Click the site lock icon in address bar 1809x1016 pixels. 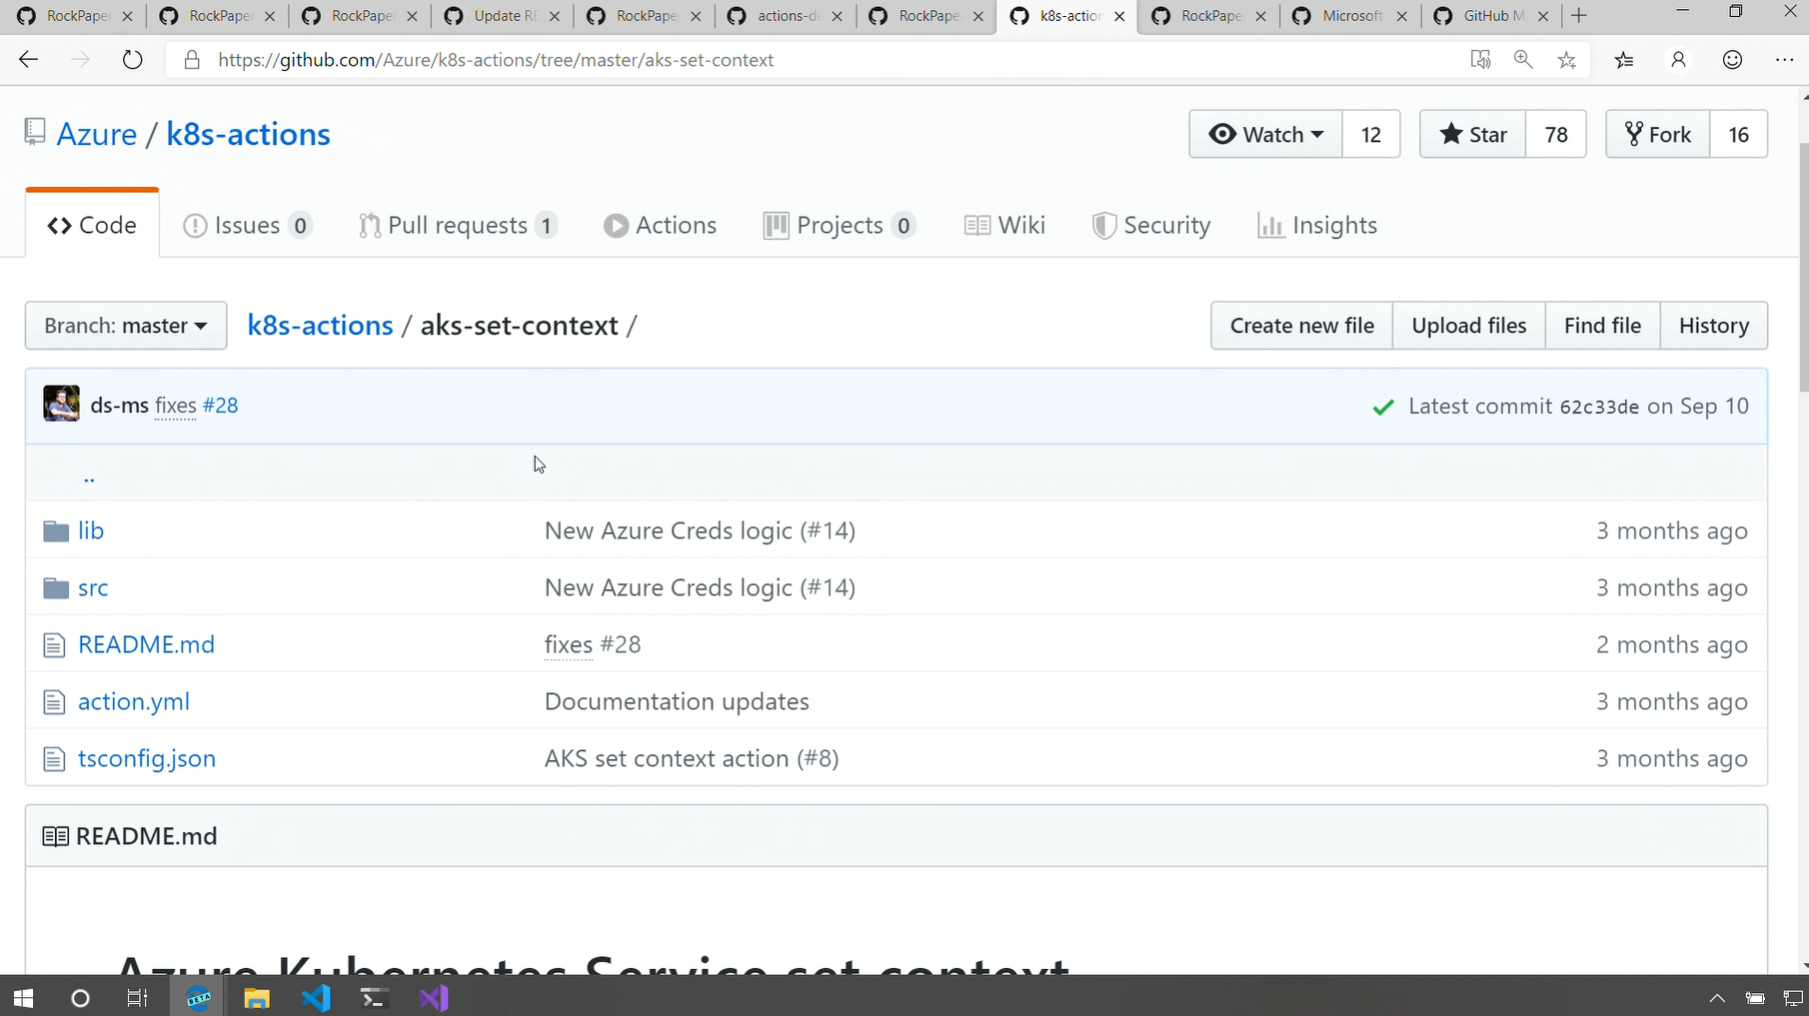click(192, 60)
